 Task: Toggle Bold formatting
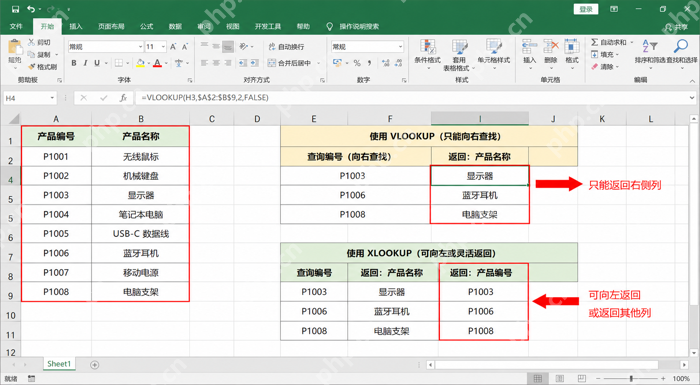(x=74, y=63)
